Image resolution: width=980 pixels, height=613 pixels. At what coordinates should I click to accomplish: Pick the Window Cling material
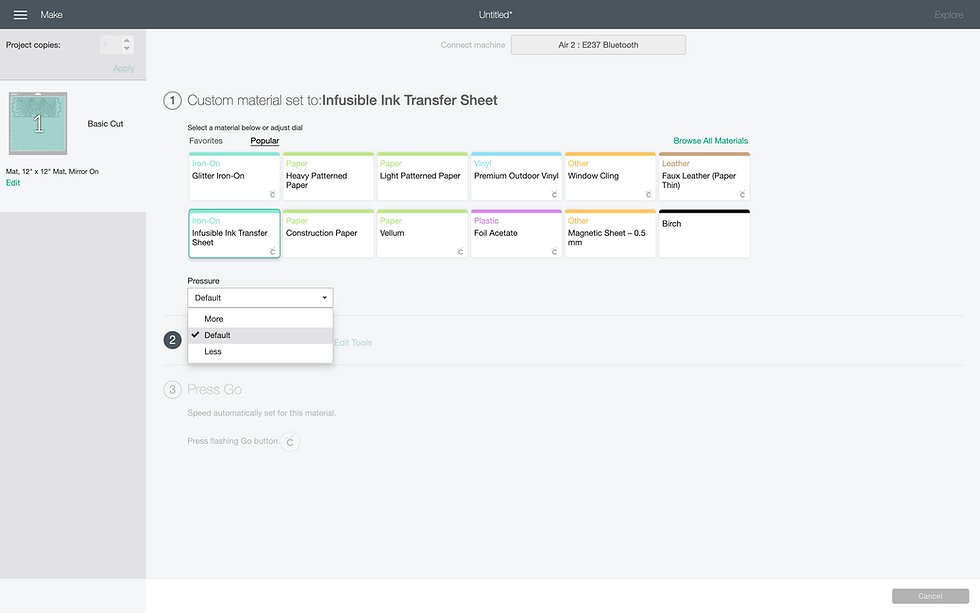pyautogui.click(x=610, y=176)
